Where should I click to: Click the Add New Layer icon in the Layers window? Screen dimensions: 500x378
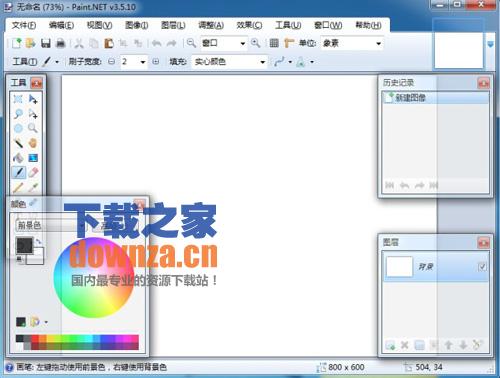390,346
